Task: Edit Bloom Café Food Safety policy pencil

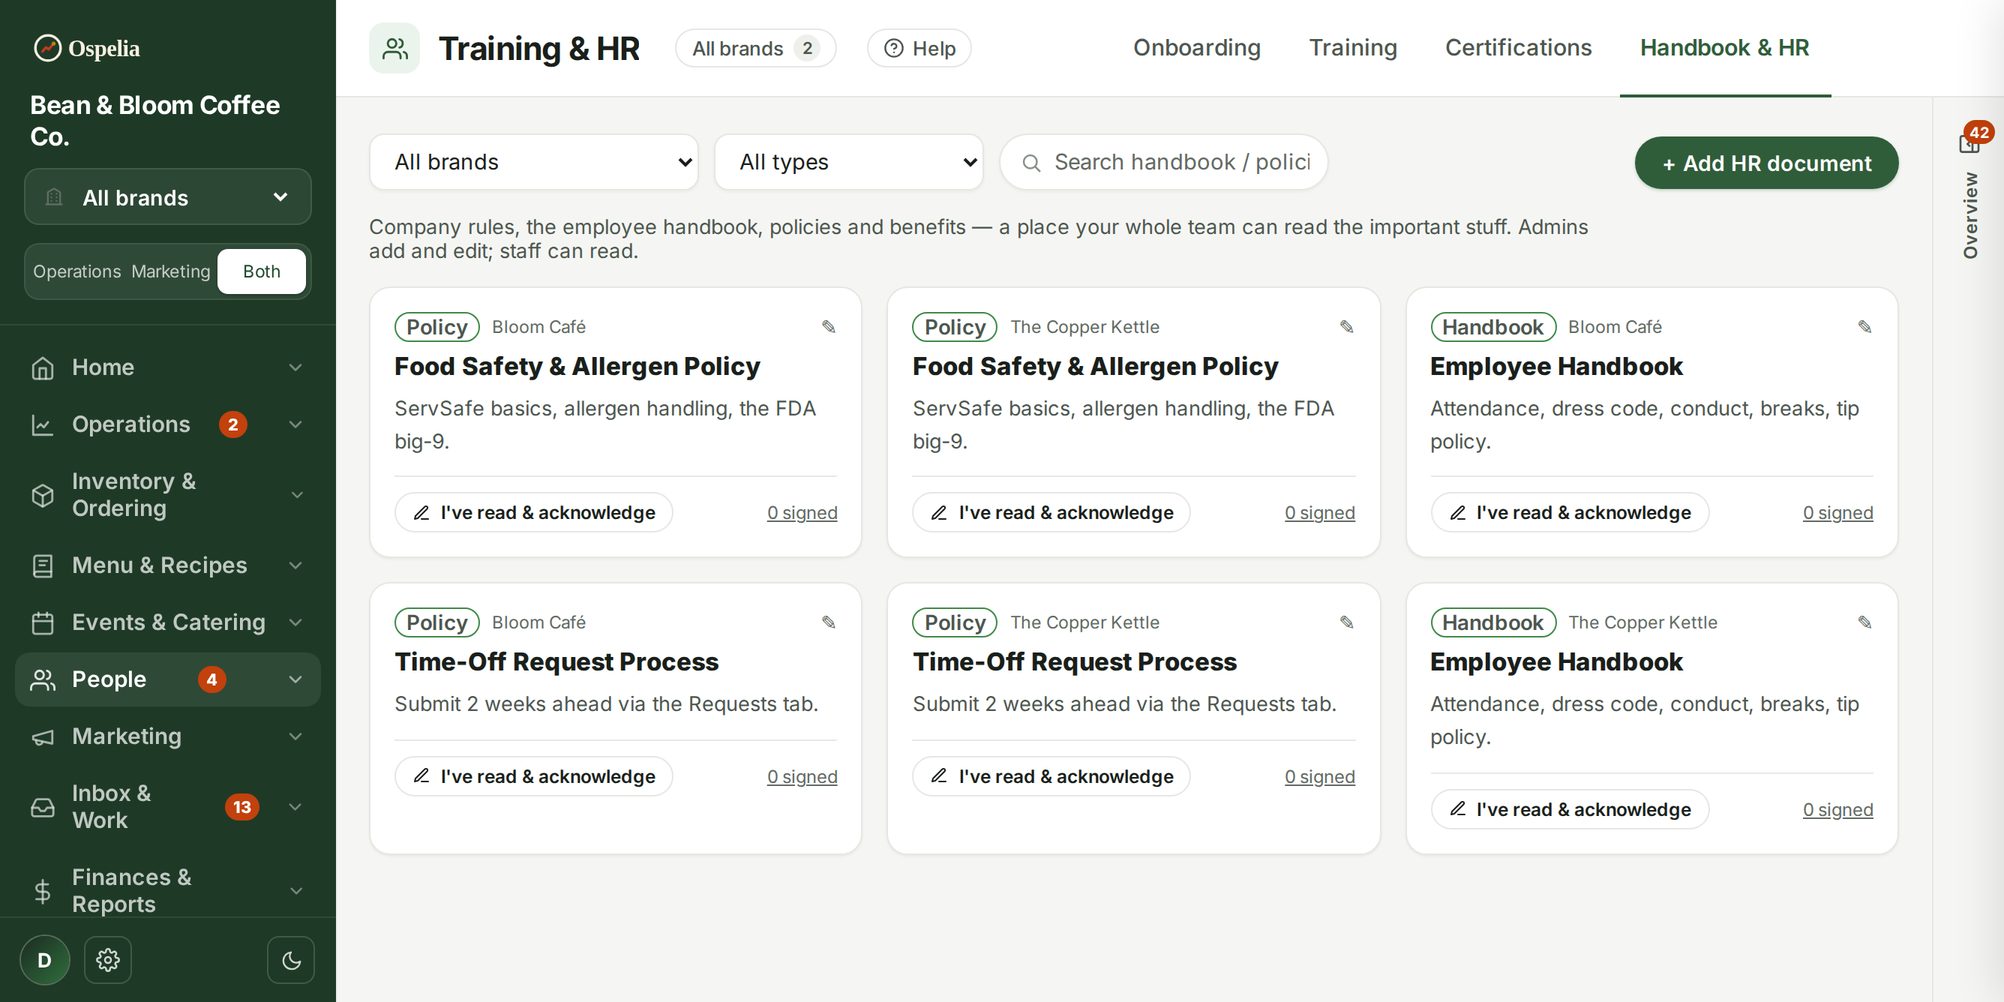Action: (829, 327)
